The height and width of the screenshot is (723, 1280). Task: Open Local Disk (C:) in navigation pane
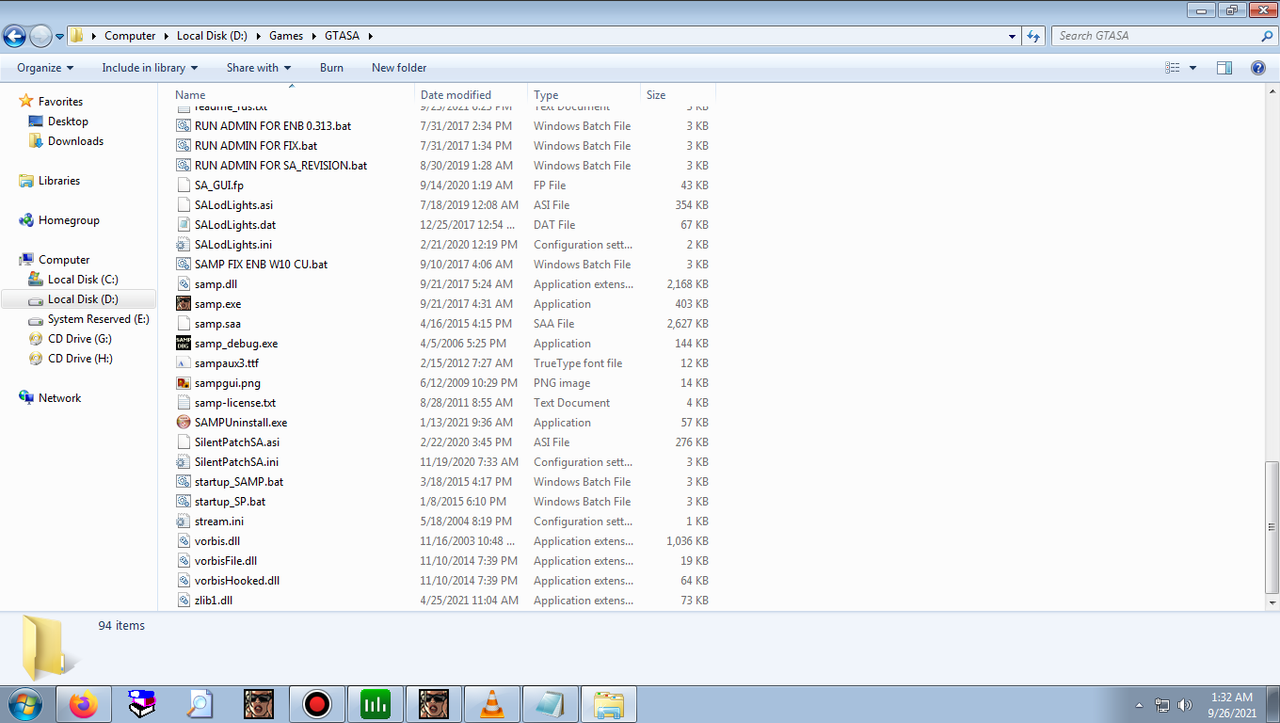[x=83, y=280]
